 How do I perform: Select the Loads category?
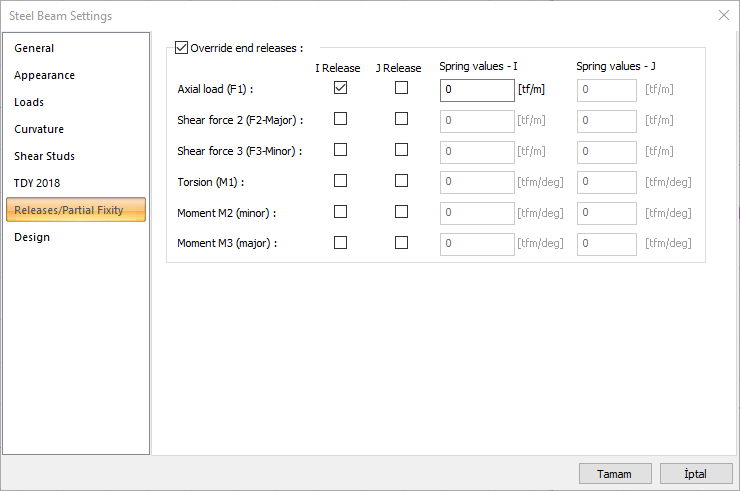pyautogui.click(x=29, y=102)
